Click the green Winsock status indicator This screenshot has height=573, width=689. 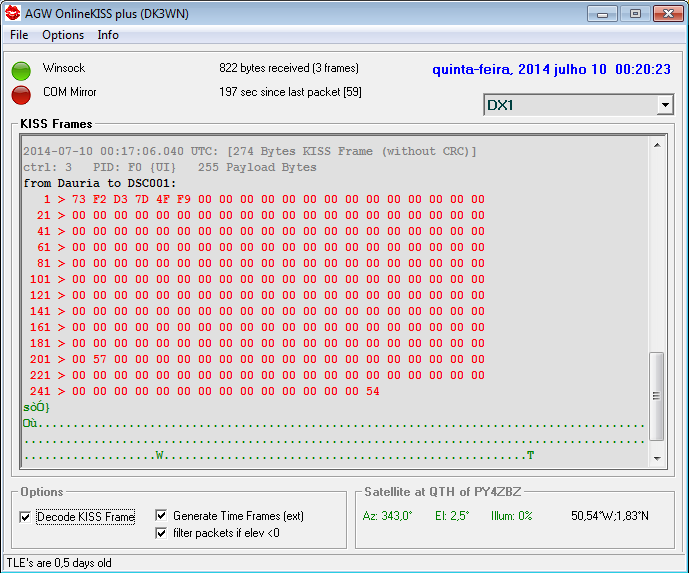pyautogui.click(x=21, y=71)
